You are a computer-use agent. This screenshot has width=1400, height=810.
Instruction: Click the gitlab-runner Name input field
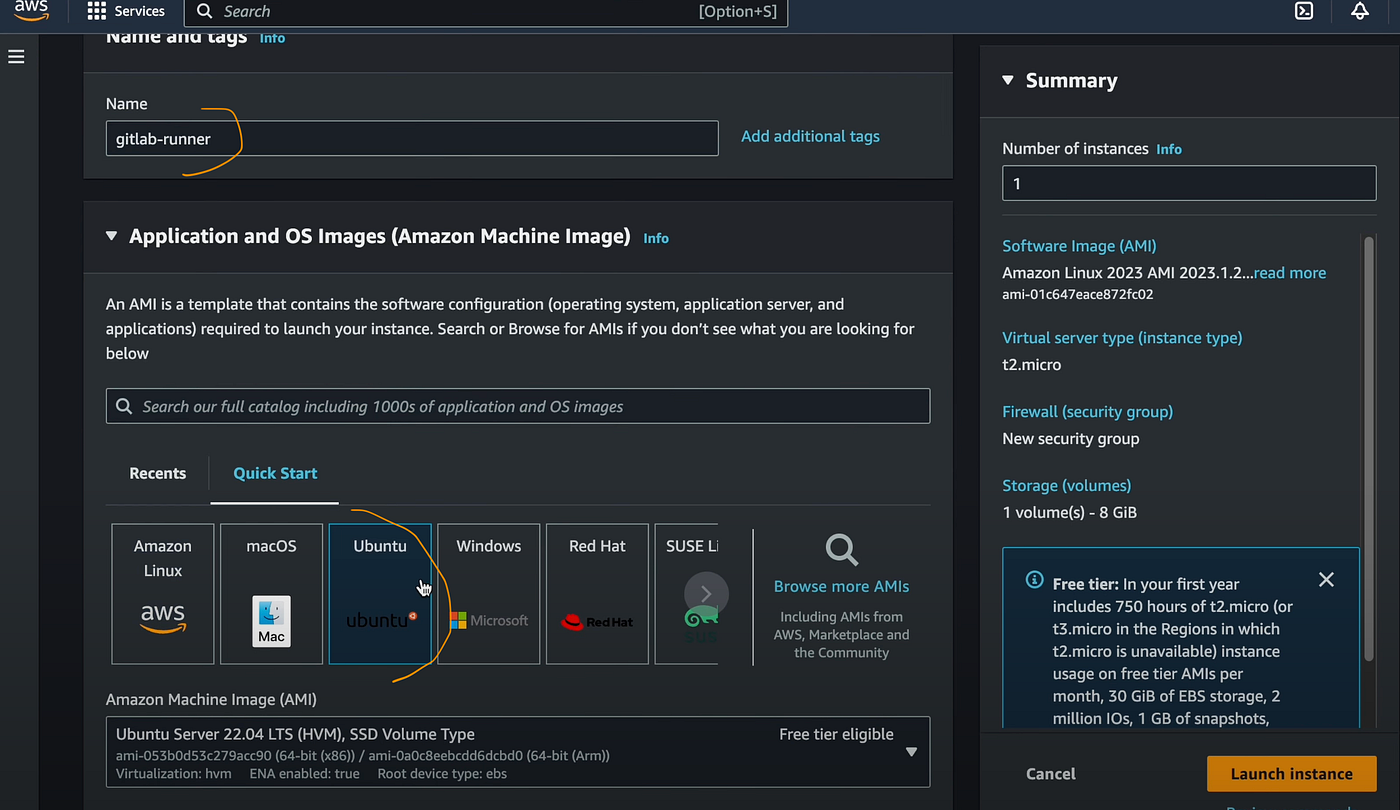pos(412,138)
